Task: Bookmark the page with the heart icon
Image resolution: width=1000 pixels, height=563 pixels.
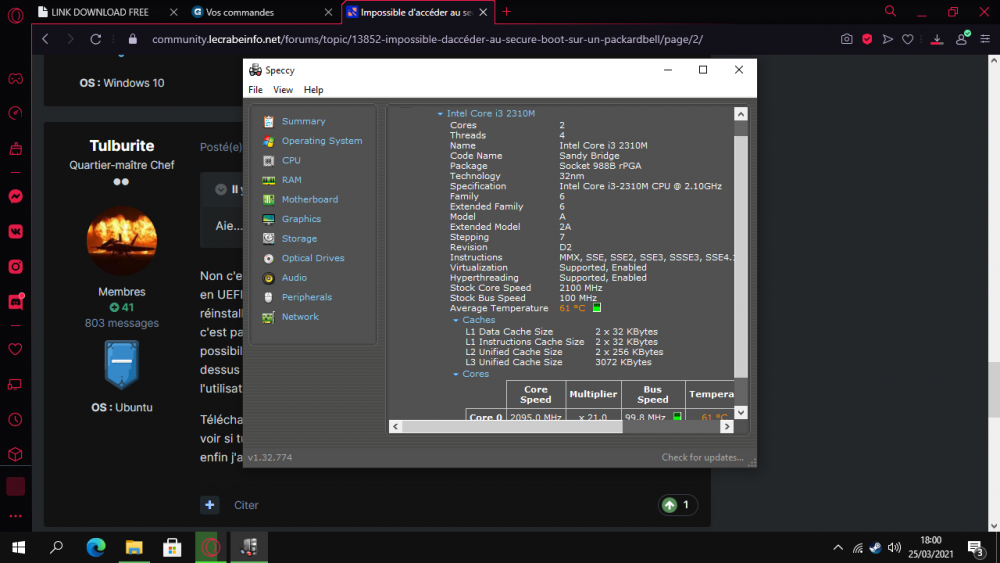Action: pos(908,39)
